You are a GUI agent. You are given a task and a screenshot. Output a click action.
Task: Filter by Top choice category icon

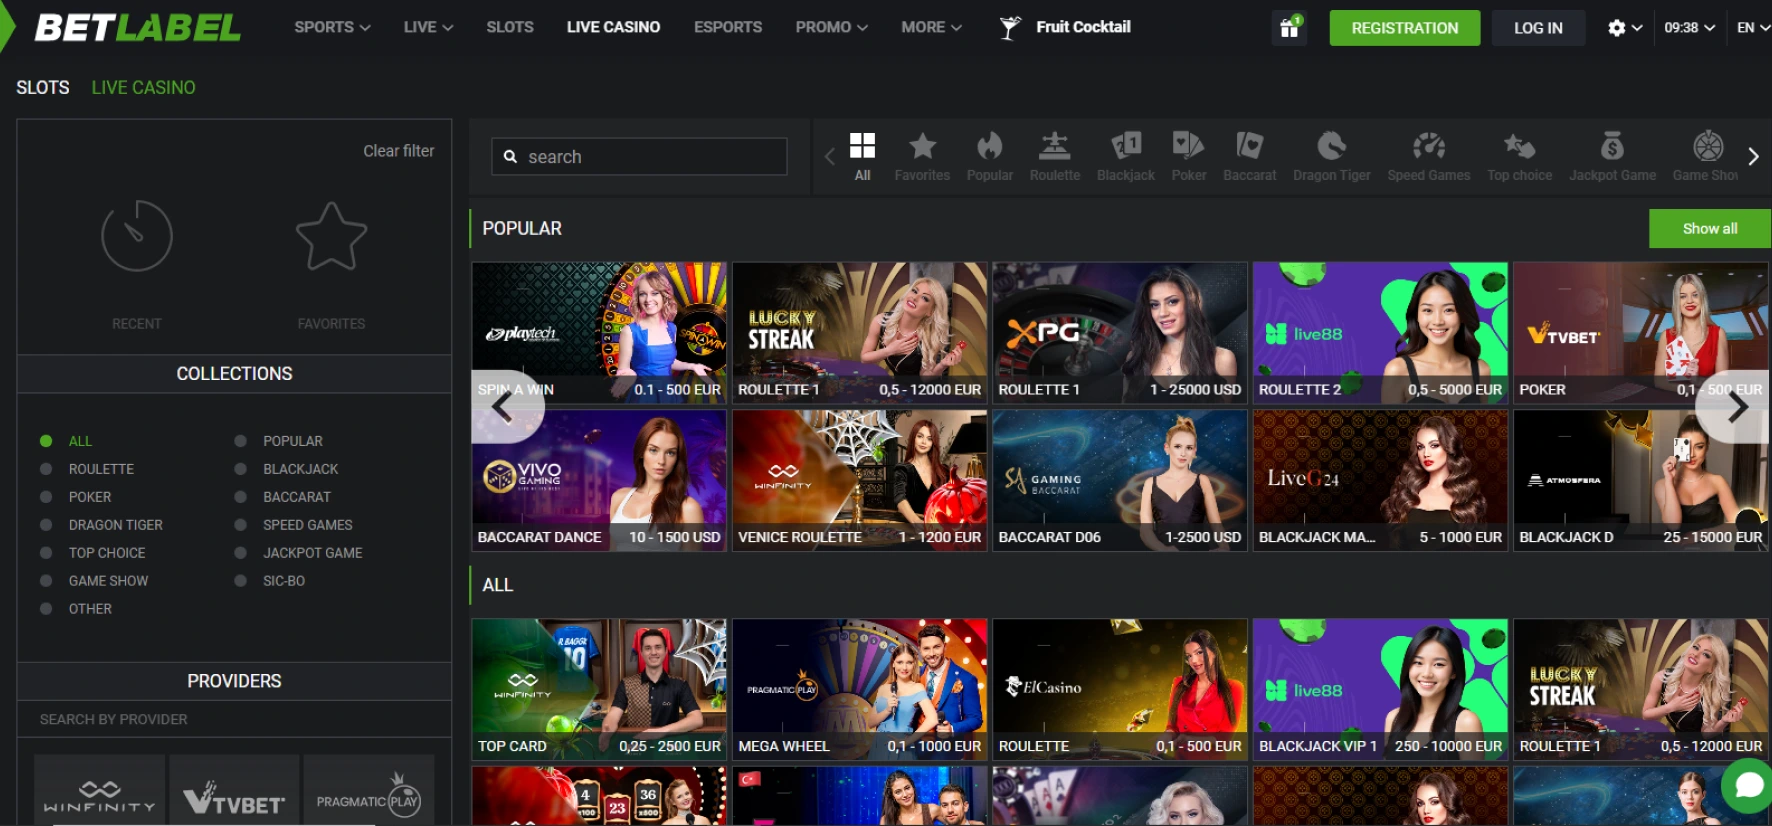tap(1519, 146)
